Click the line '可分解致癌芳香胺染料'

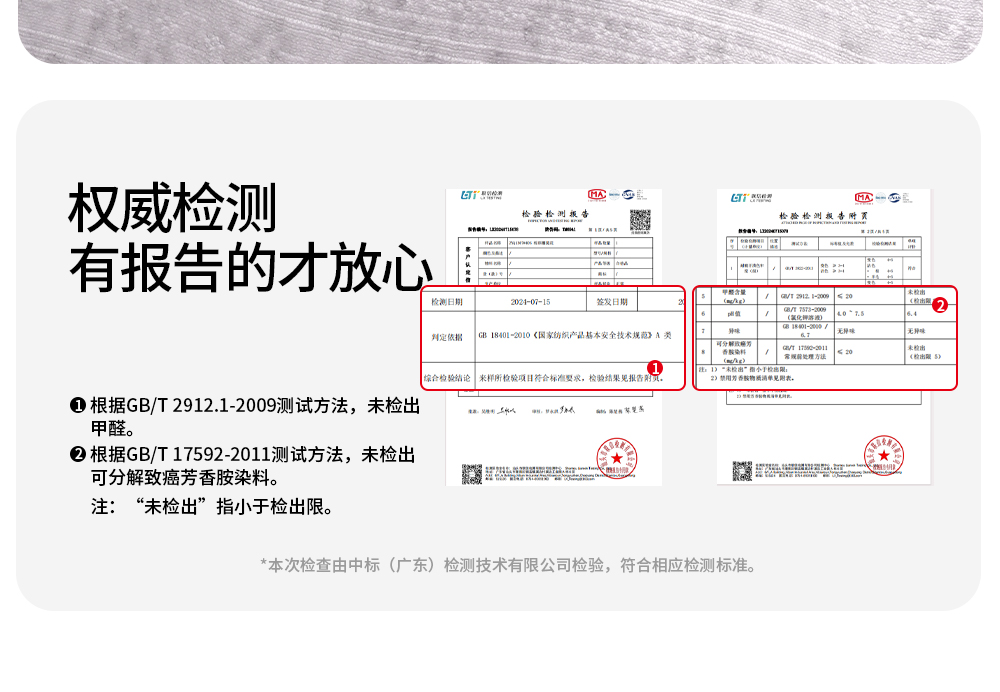[x=184, y=478]
